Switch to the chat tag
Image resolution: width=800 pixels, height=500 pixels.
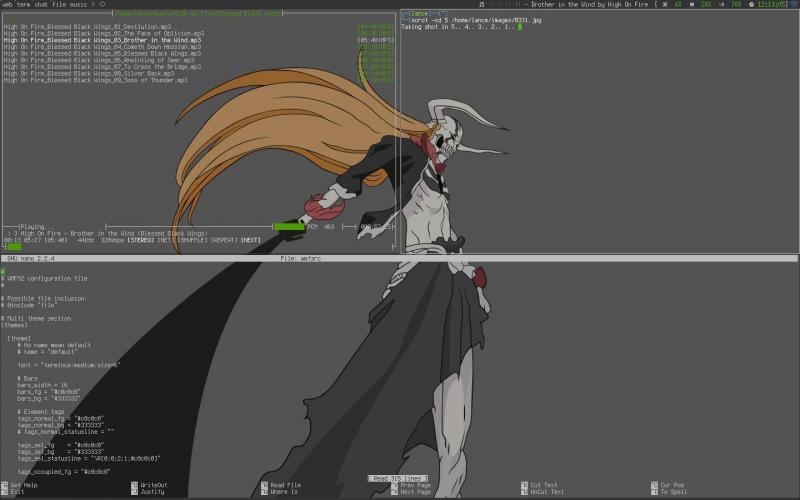click(x=41, y=4)
